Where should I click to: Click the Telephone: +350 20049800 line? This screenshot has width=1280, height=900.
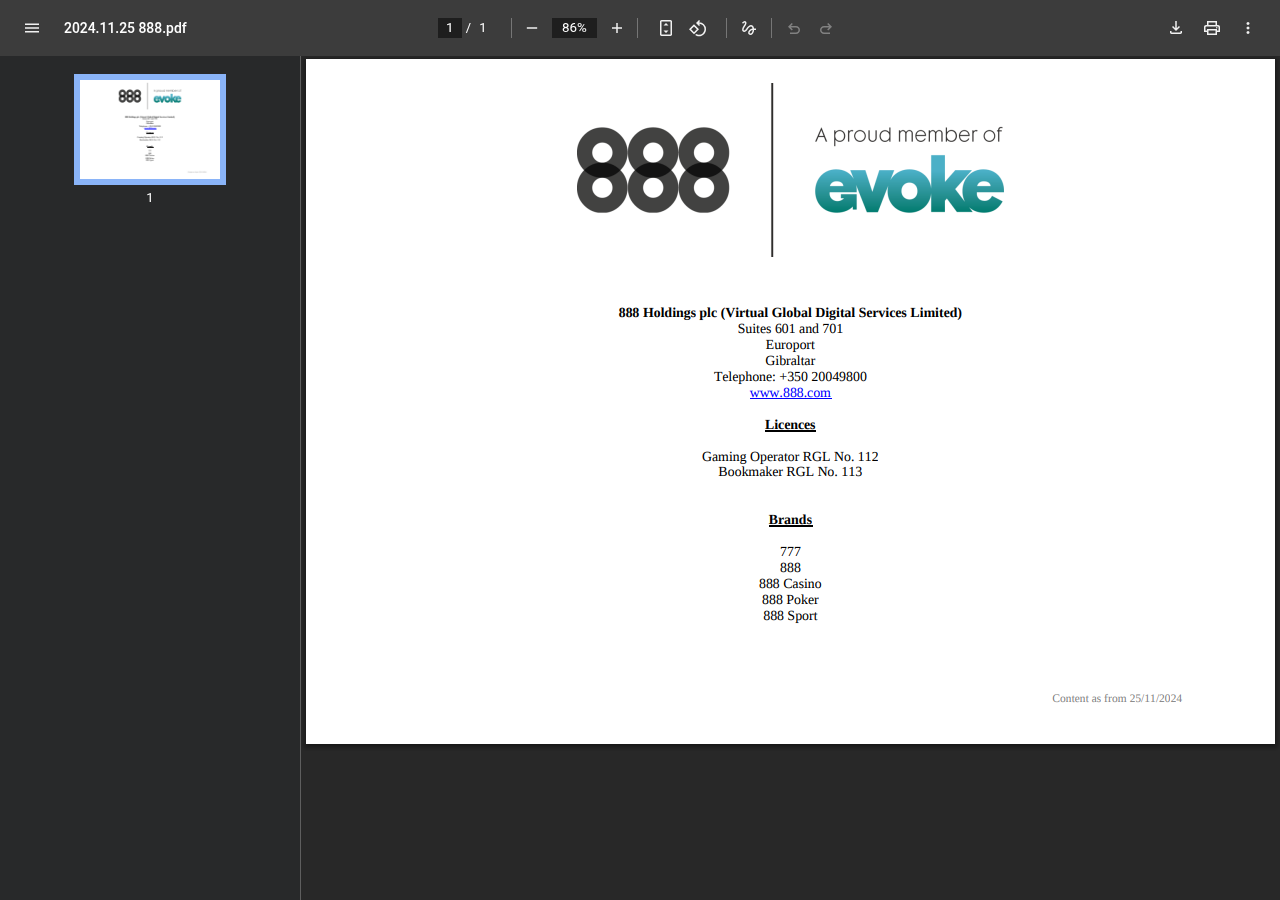(790, 377)
